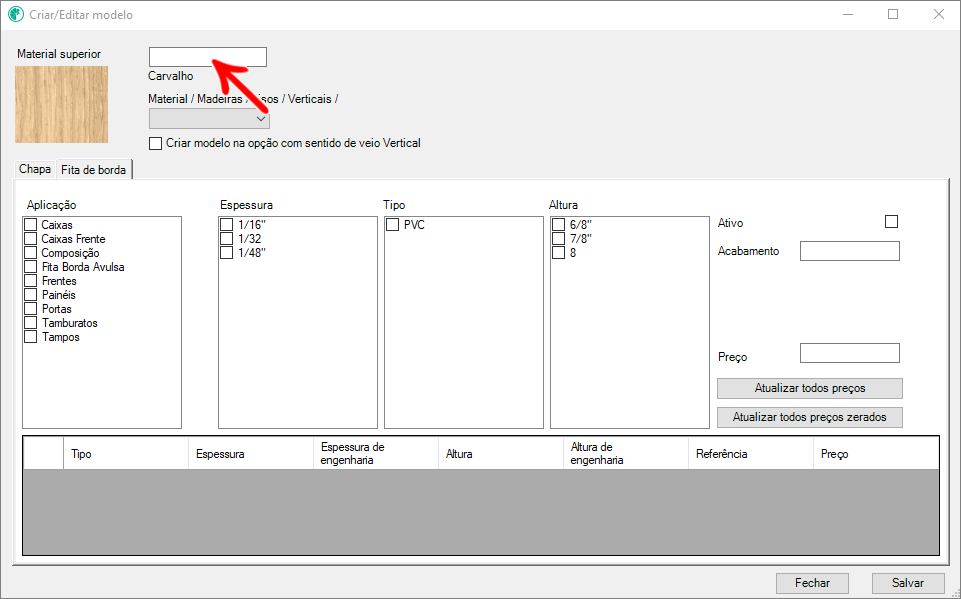Check the Tamburatos option

pos(31,322)
